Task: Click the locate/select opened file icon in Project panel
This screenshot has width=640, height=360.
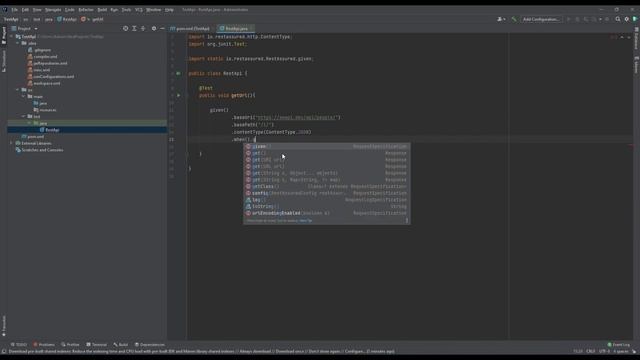Action: click(x=125, y=29)
